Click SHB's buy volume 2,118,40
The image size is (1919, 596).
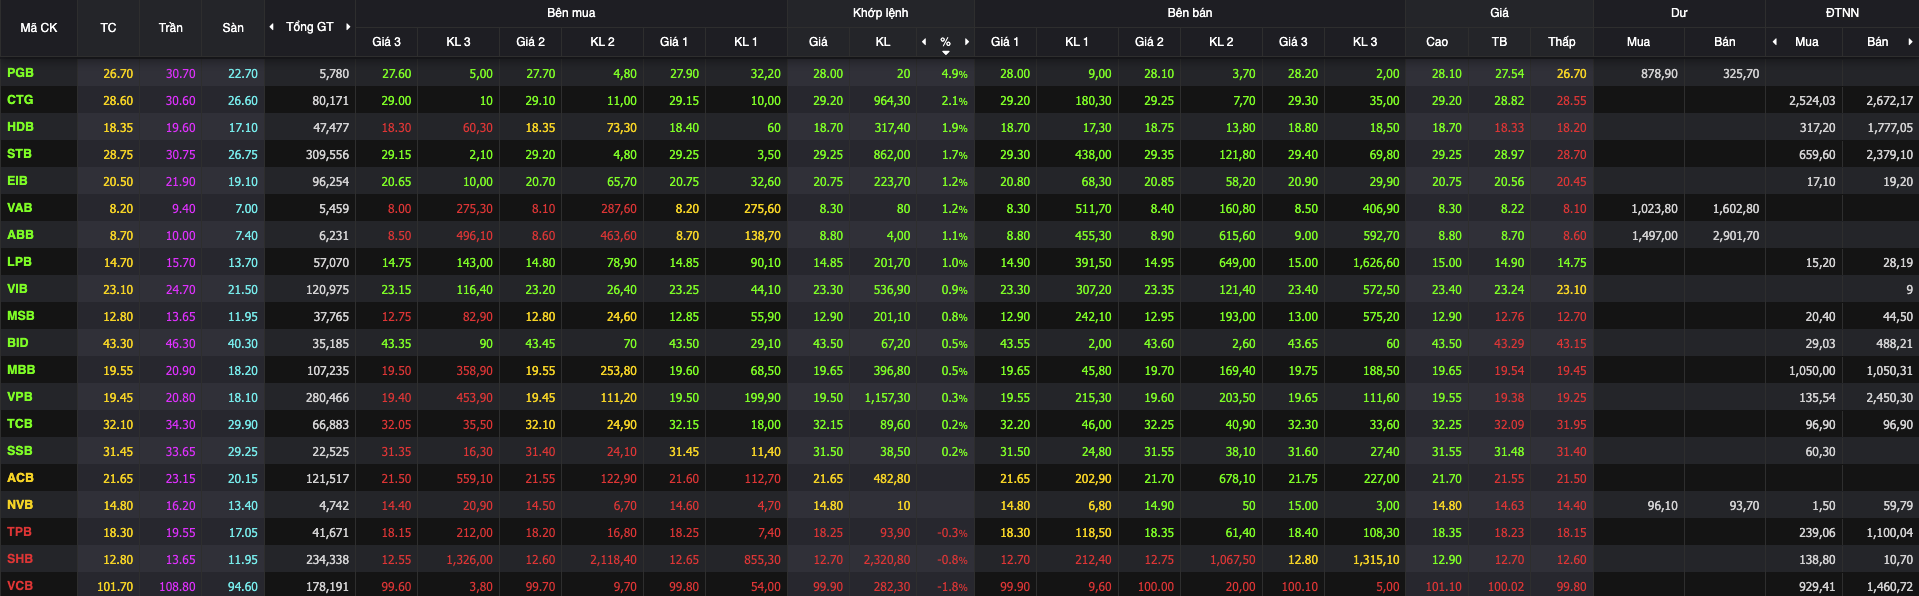tap(613, 560)
